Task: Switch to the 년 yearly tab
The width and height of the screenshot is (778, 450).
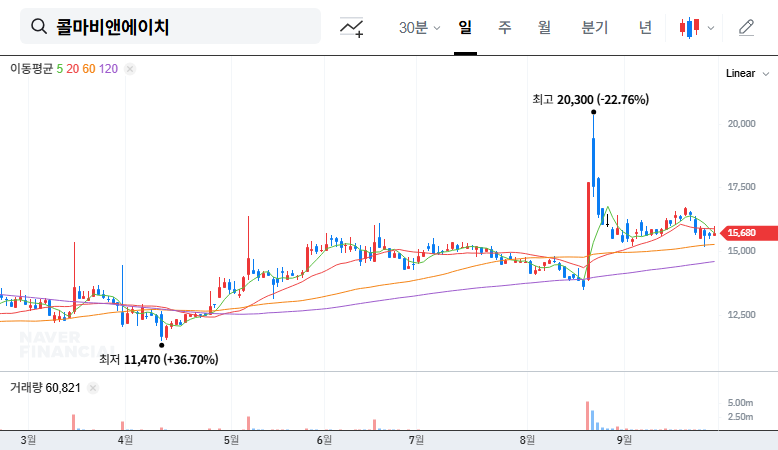Action: (645, 27)
